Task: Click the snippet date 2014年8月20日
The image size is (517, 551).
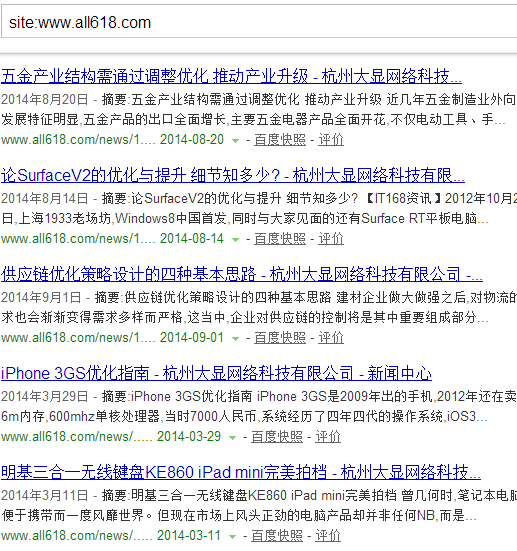Action: coord(44,100)
